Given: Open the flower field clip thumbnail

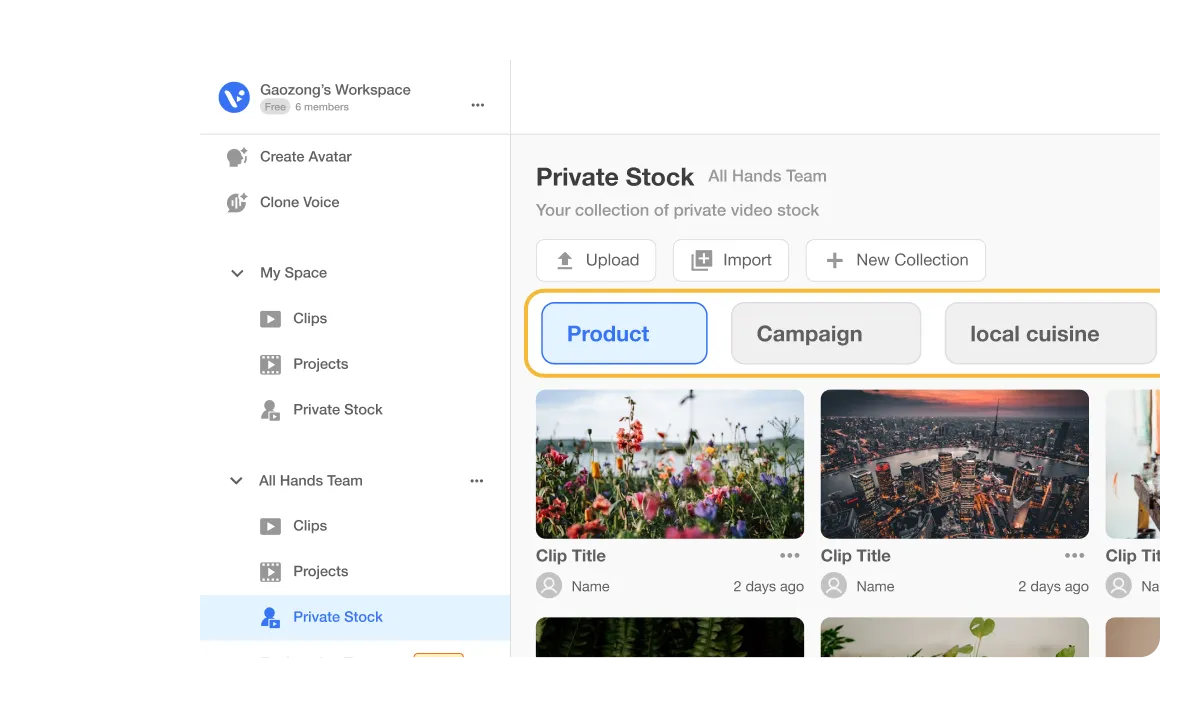Looking at the screenshot, I should [x=669, y=463].
